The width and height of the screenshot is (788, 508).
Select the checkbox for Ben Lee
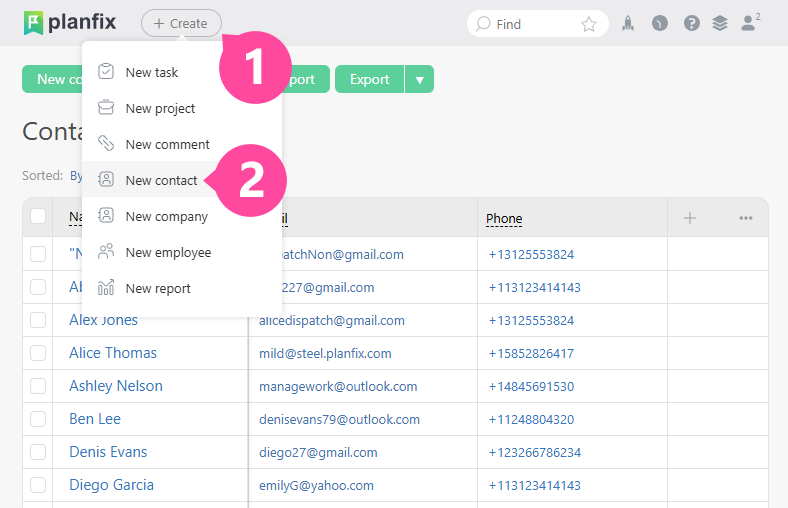pos(38,419)
